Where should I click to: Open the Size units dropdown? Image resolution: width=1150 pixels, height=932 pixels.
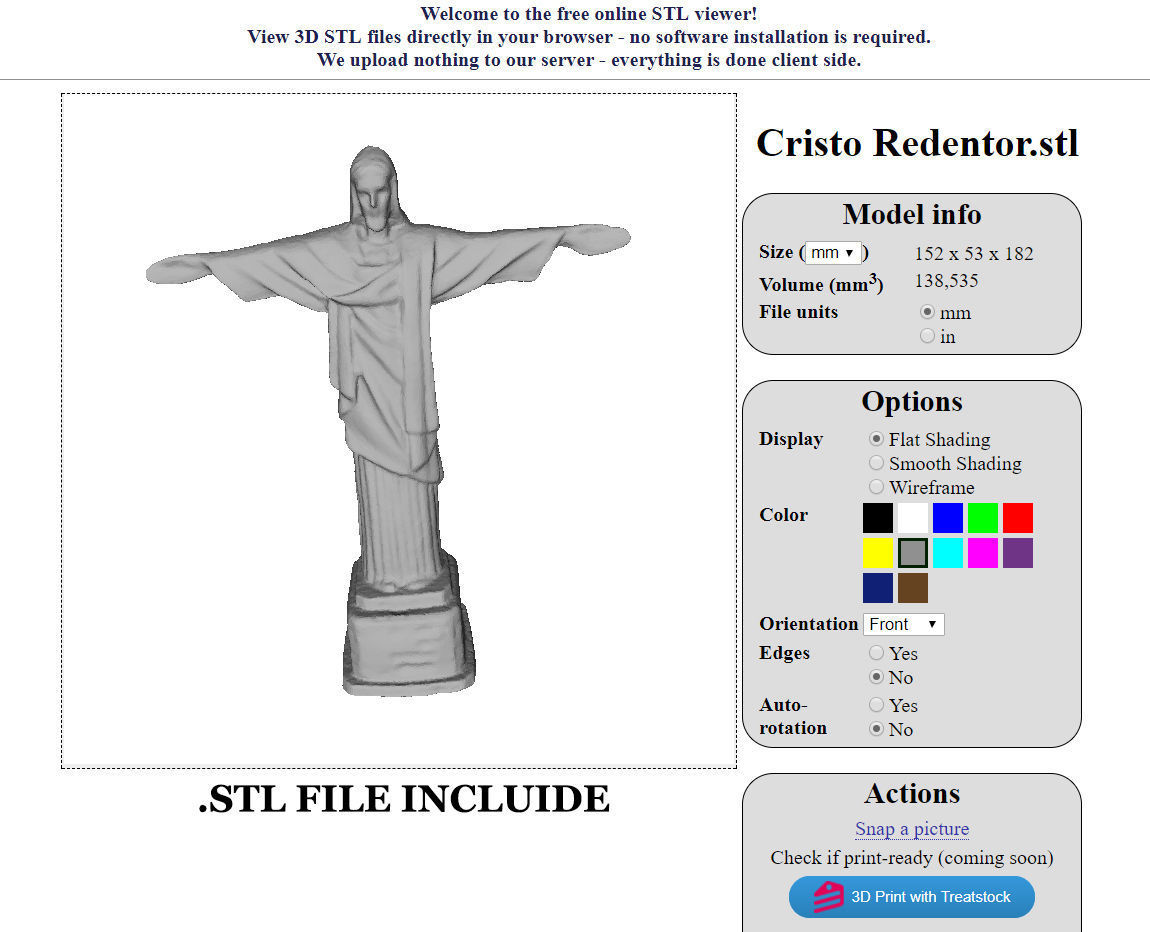point(833,252)
